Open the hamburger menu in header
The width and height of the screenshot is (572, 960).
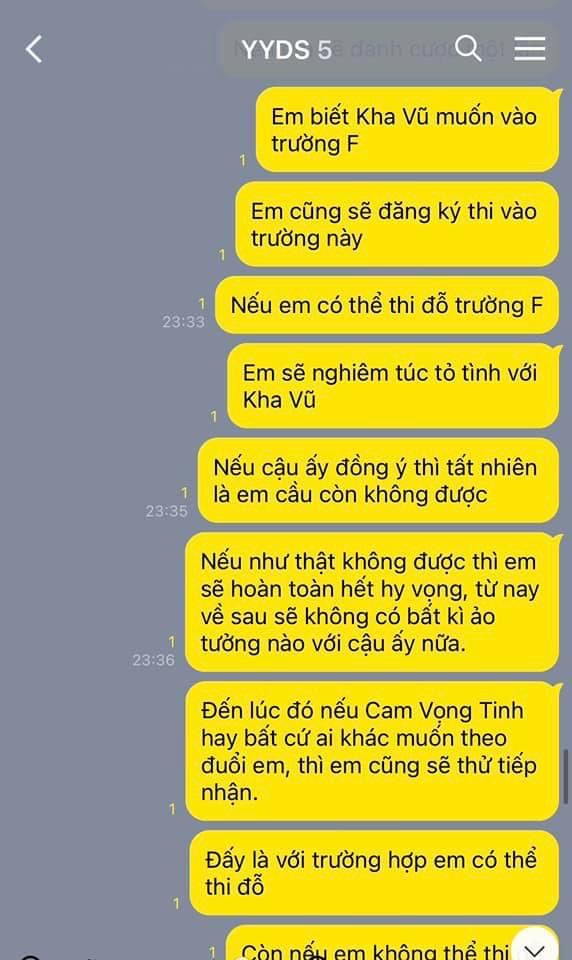[x=530, y=48]
